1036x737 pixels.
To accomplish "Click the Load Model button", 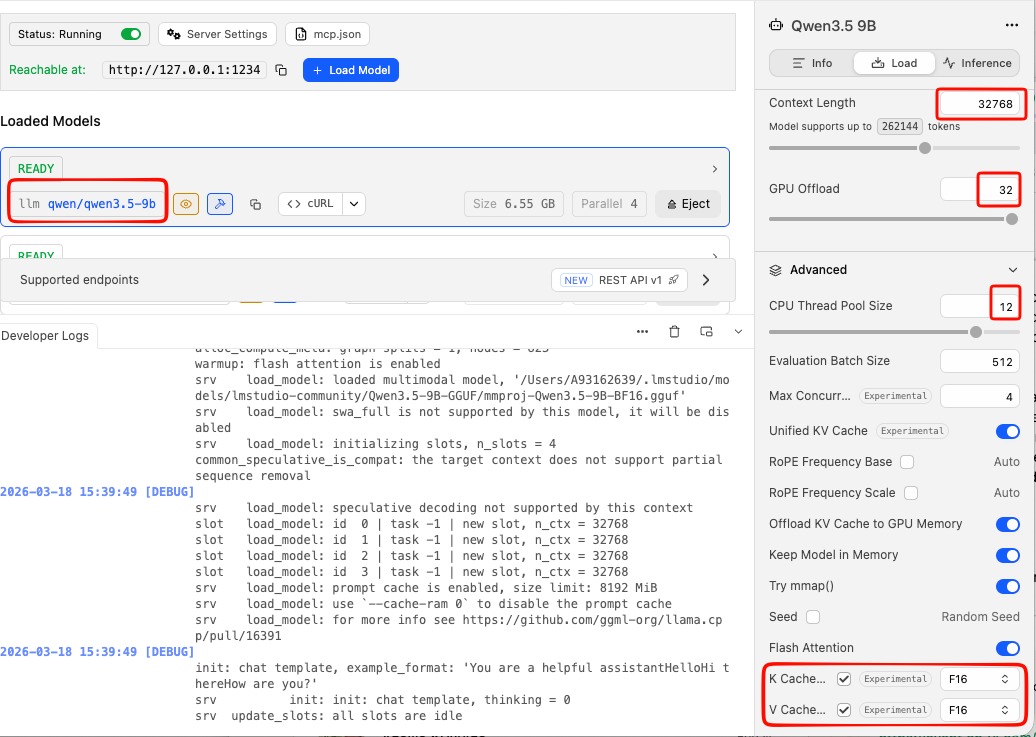I will click(351, 70).
